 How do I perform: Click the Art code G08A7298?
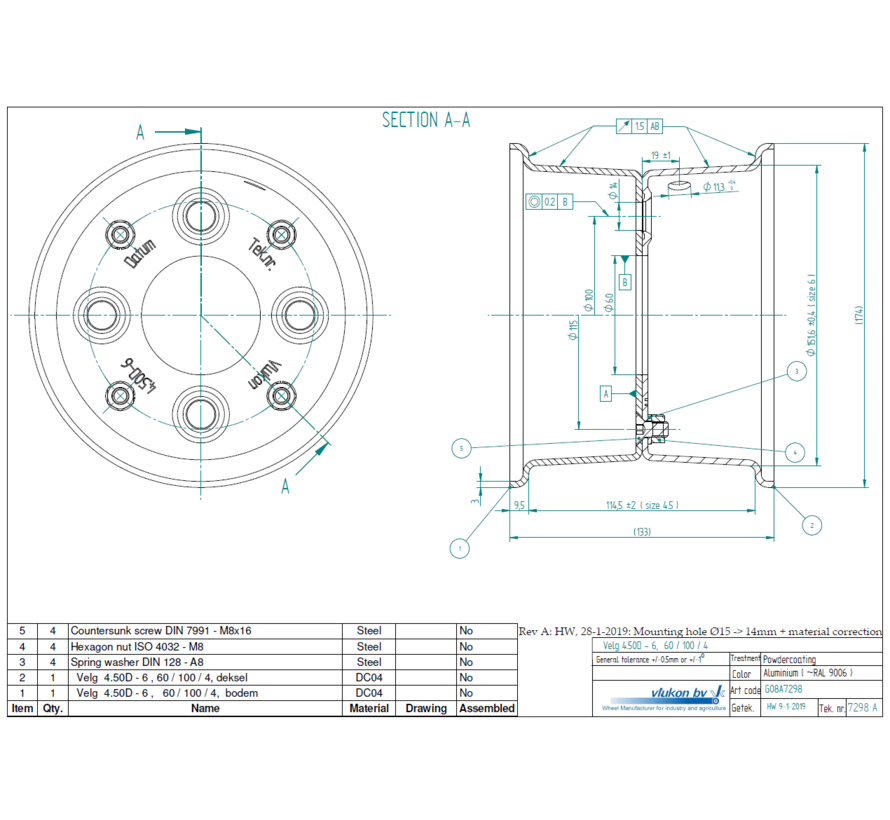pos(786,689)
